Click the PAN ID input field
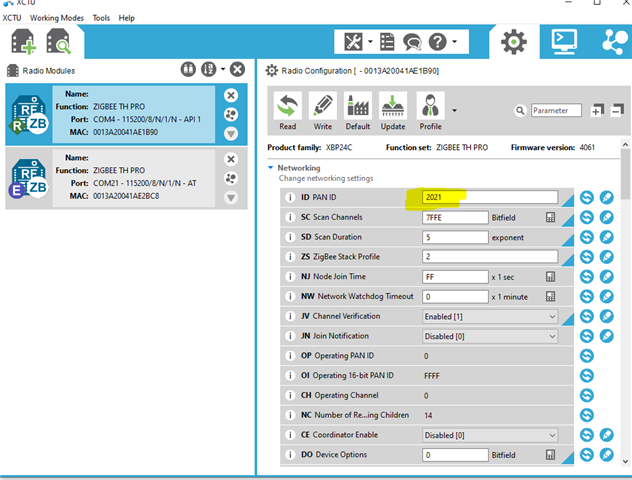Image resolution: width=632 pixels, height=480 pixels. (490, 197)
